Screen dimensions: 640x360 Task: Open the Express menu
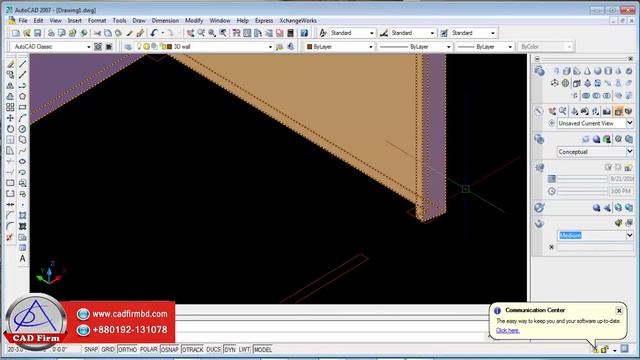tap(264, 20)
